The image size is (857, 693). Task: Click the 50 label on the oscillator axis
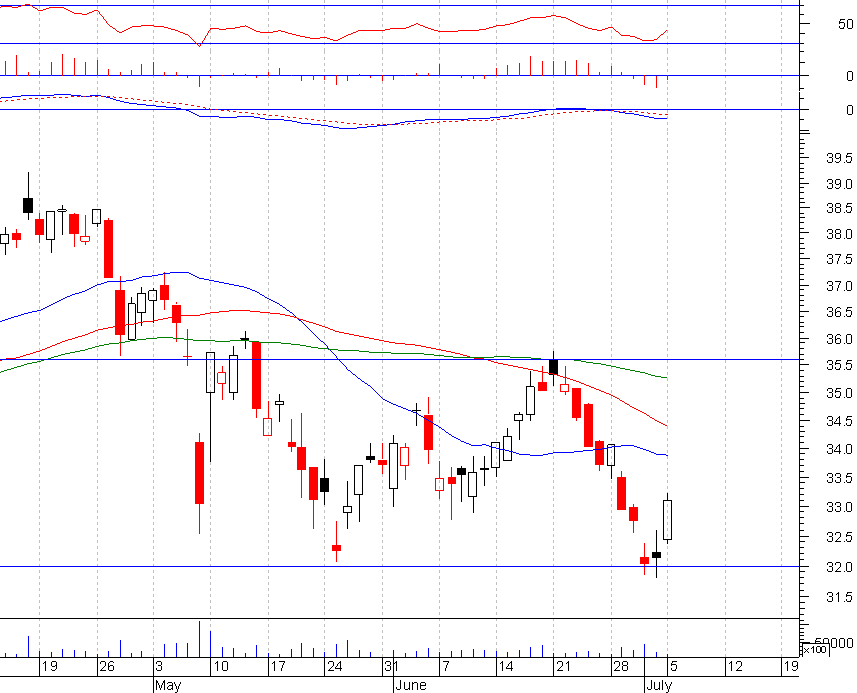[846, 25]
